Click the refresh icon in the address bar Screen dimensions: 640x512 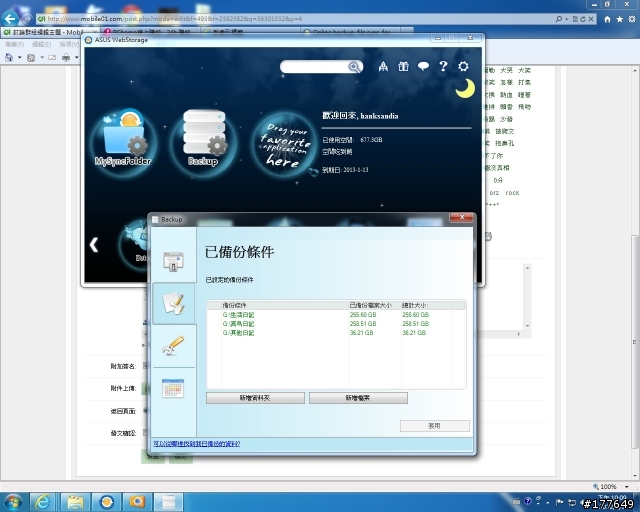[x=583, y=19]
